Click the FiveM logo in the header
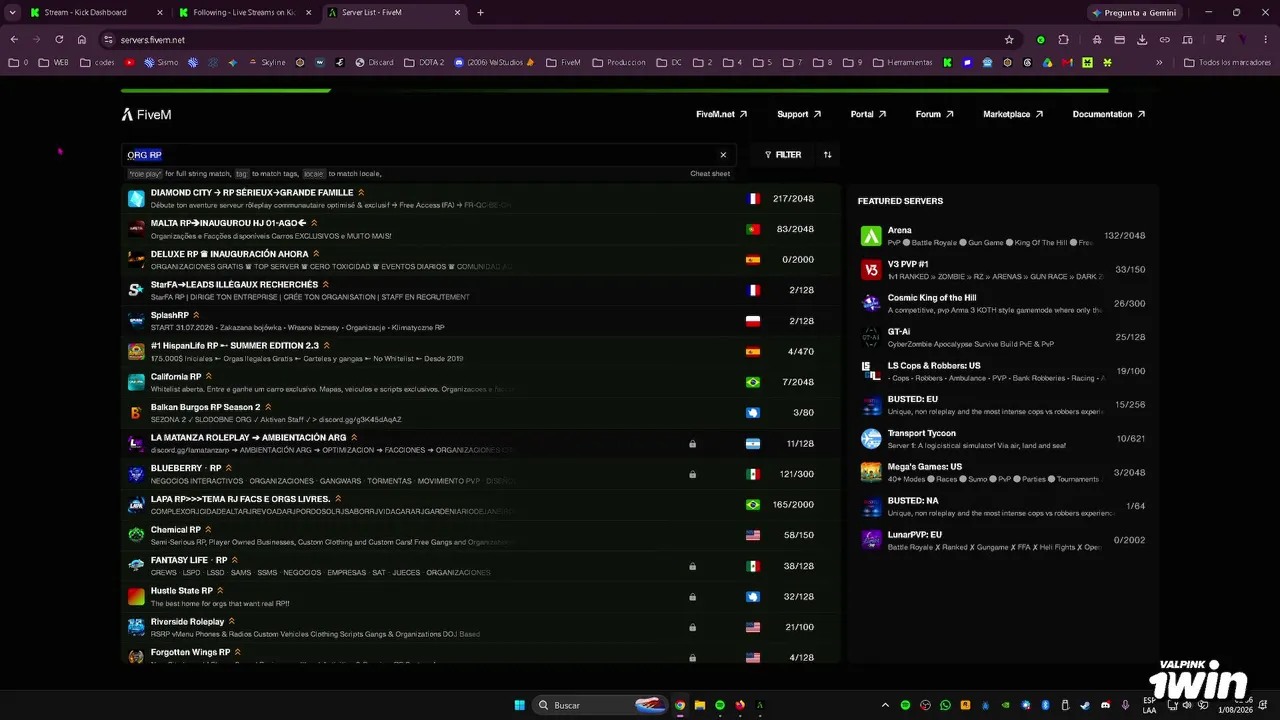 click(146, 115)
